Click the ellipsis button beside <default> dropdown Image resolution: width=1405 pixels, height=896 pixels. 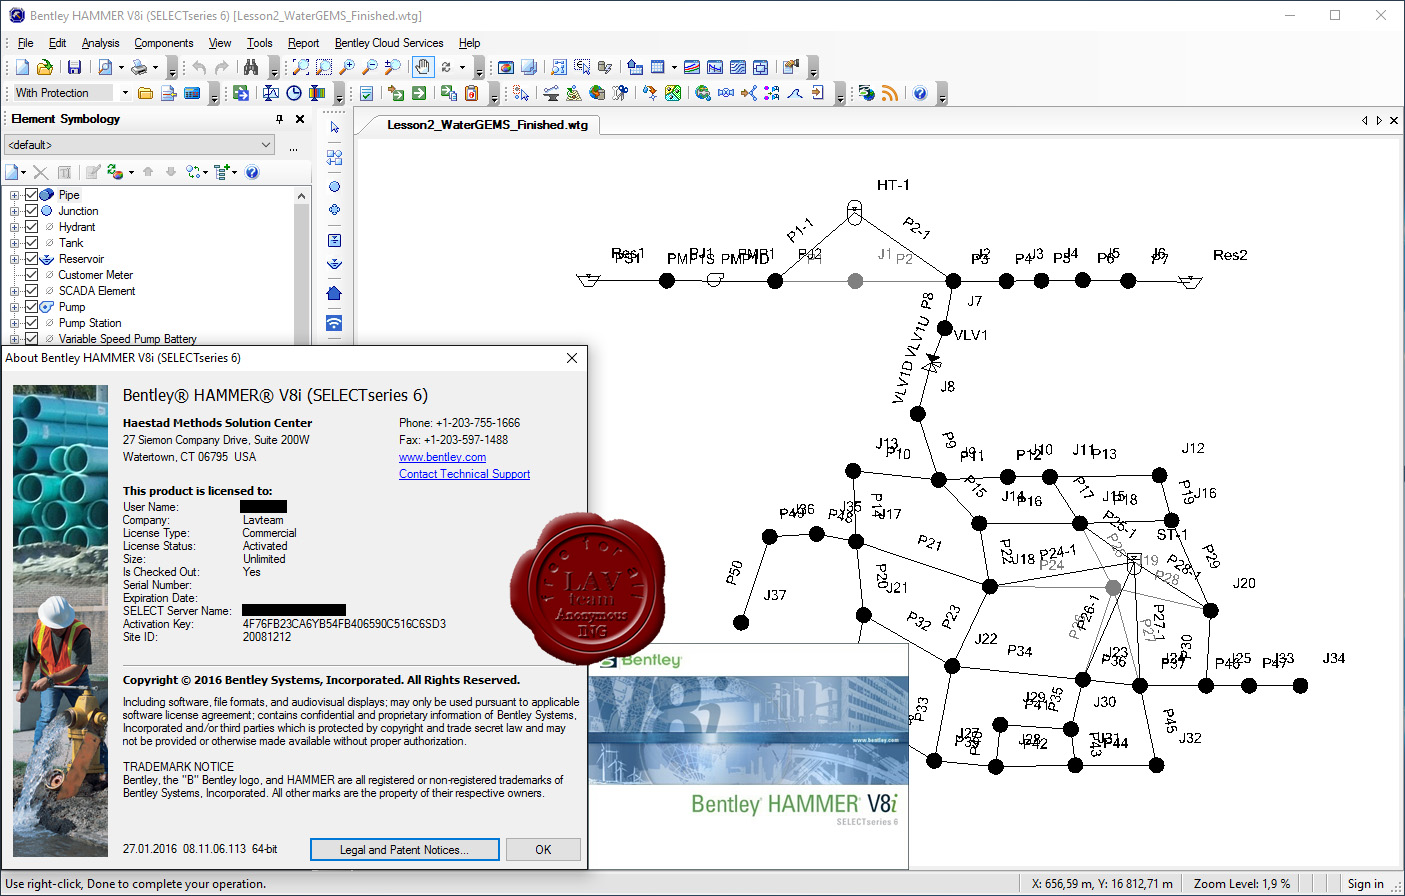(293, 145)
